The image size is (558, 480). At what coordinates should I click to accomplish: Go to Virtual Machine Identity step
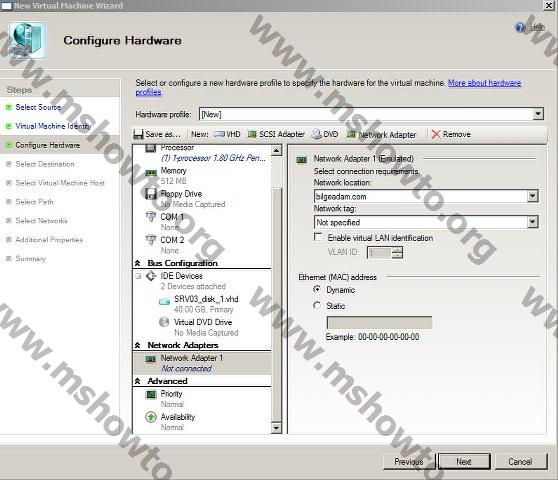(53, 126)
